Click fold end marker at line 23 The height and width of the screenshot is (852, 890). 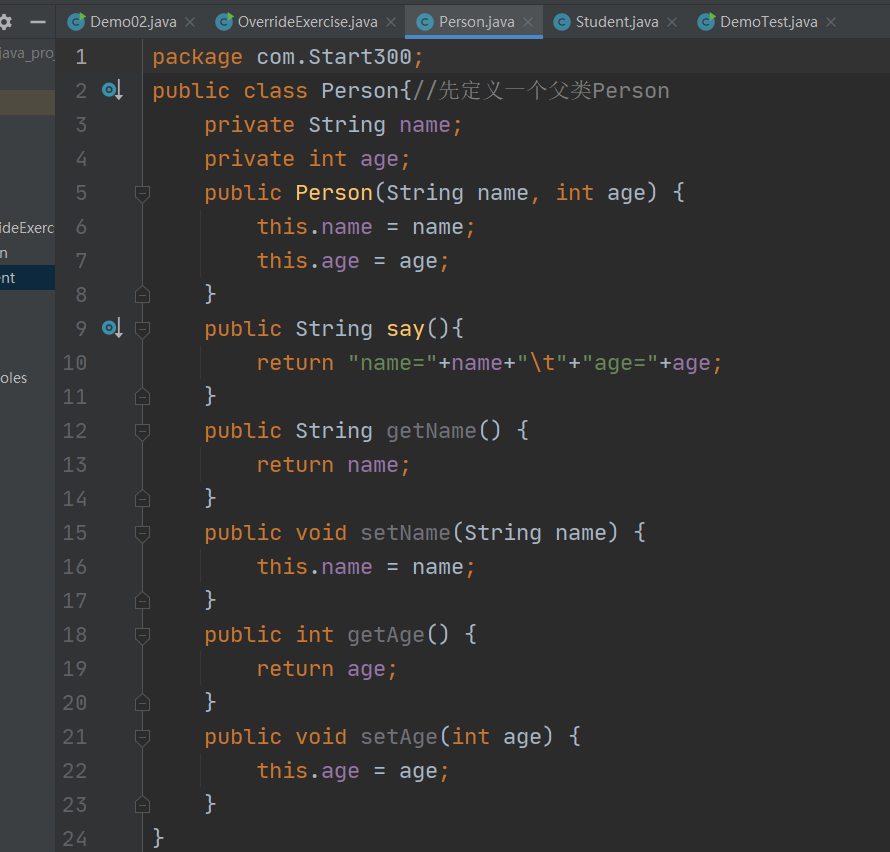click(x=142, y=804)
